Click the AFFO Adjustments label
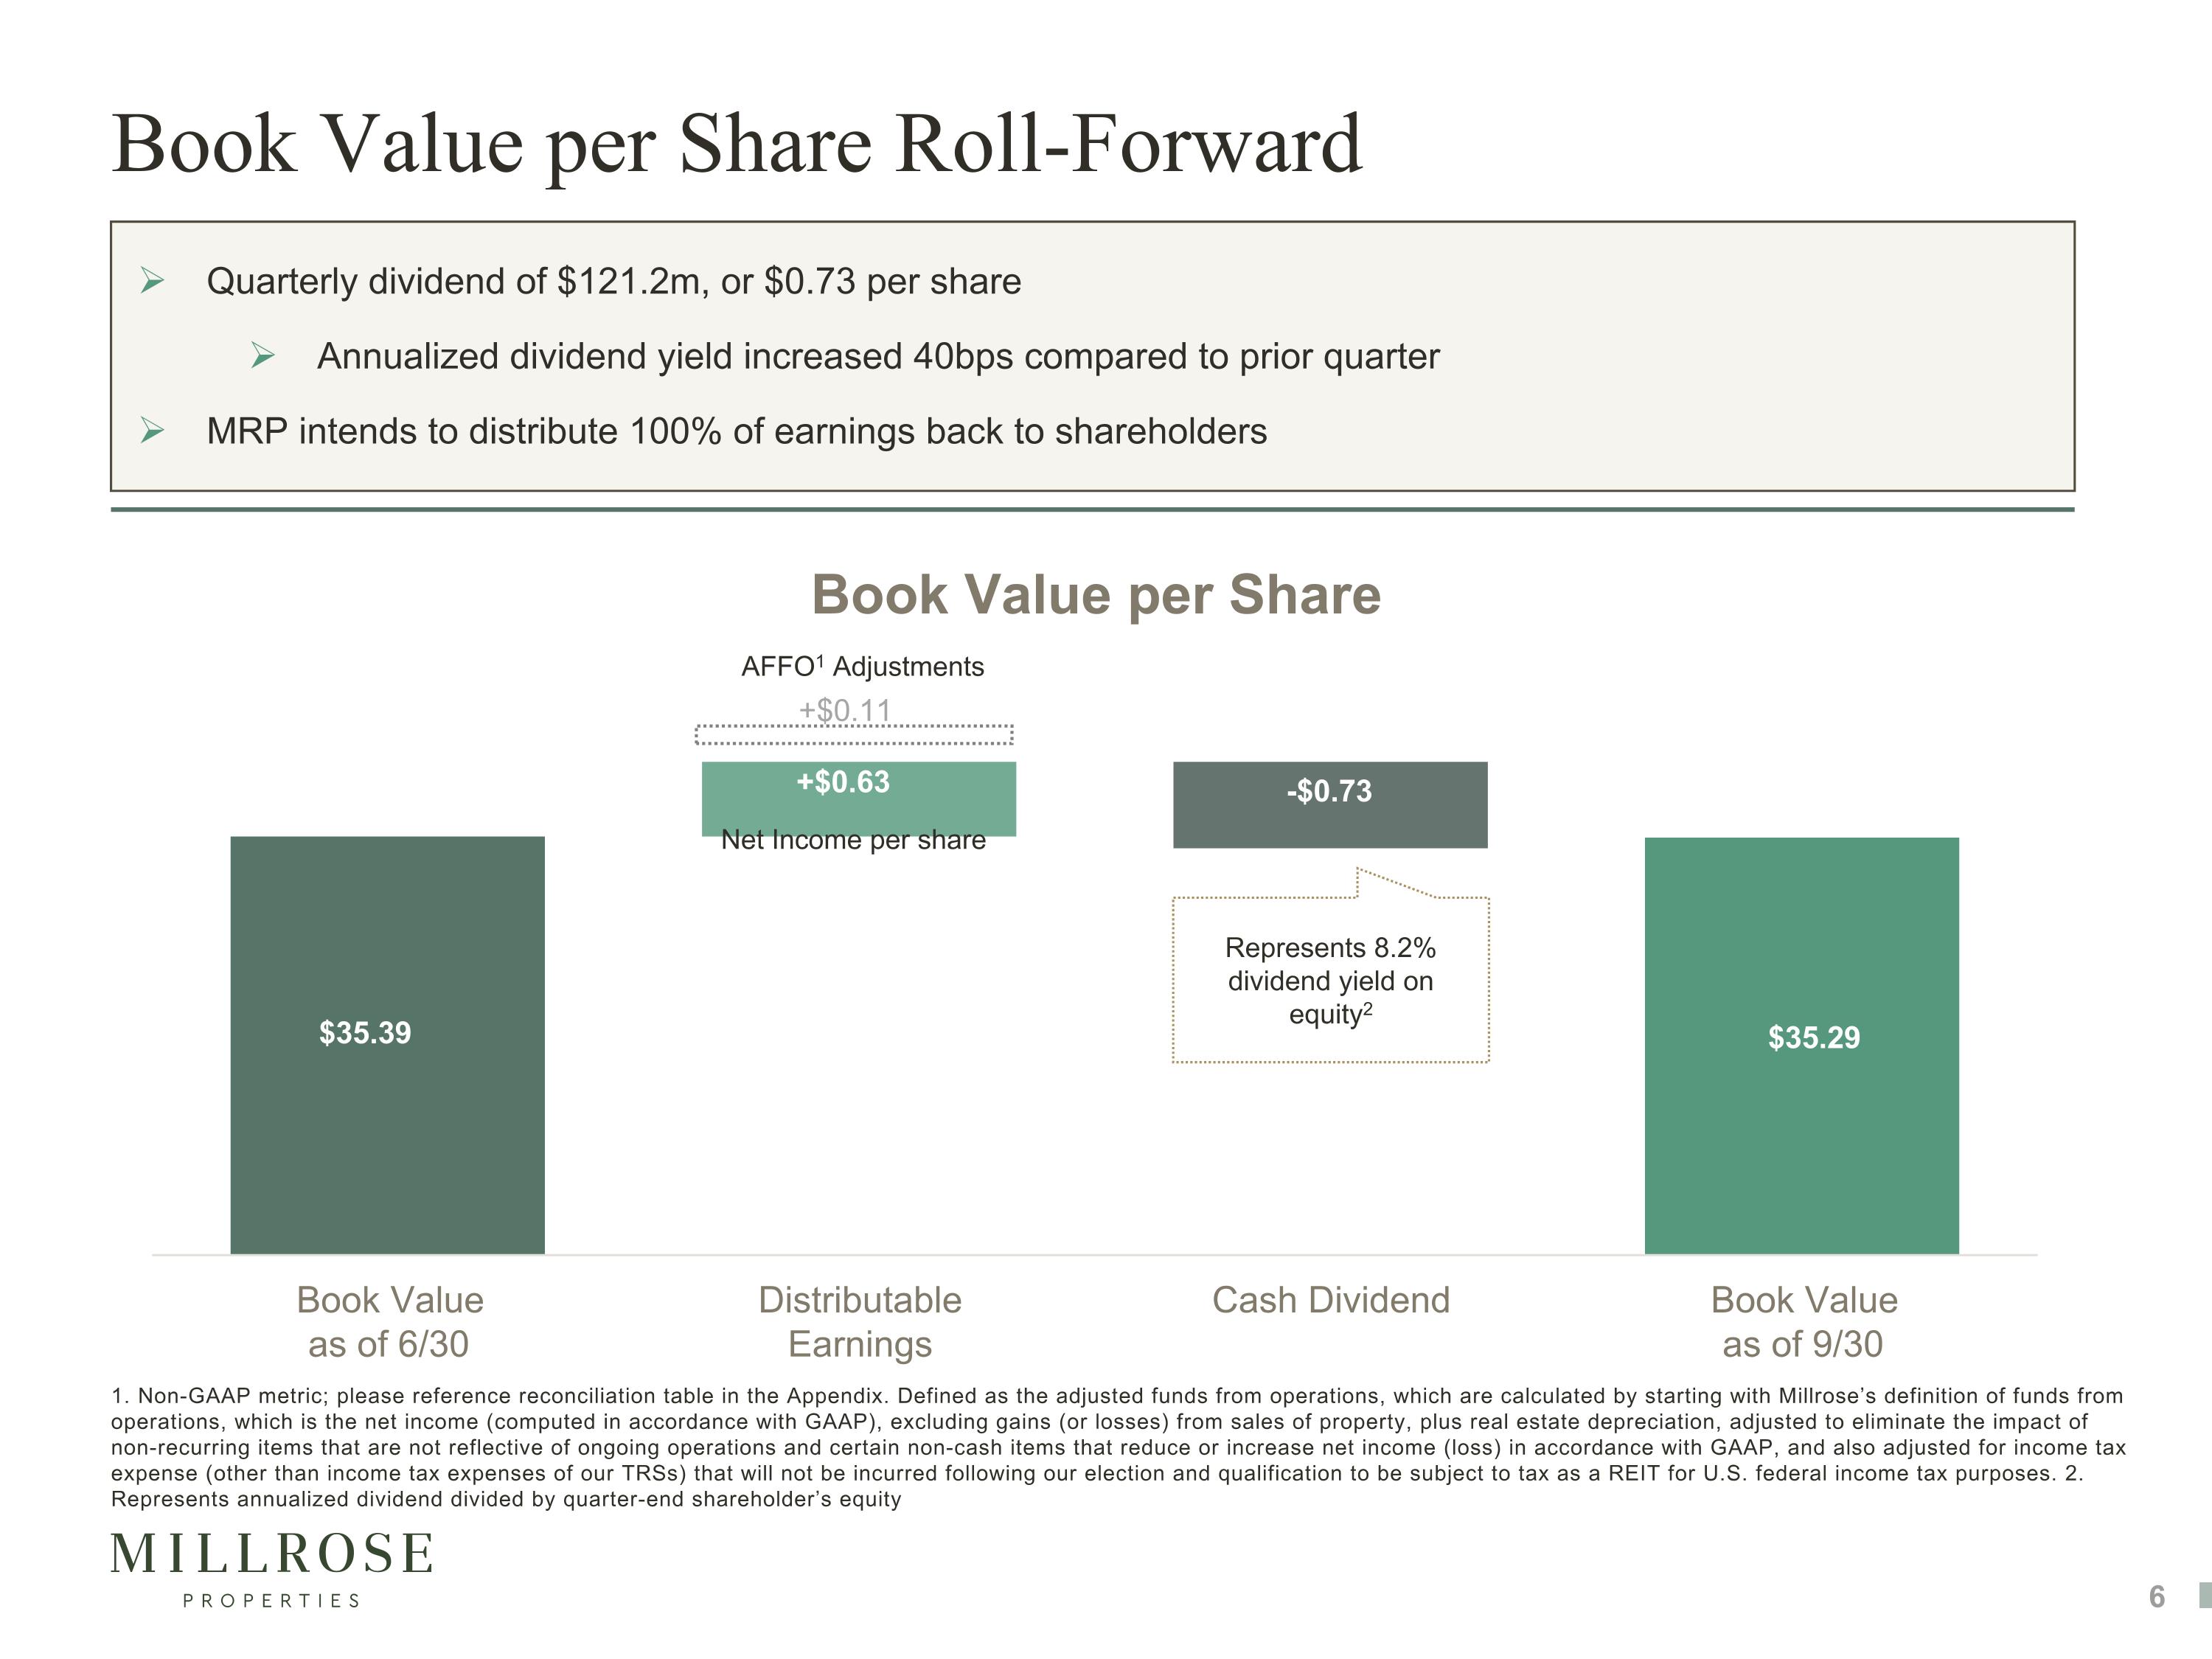The image size is (2212, 1659). click(x=862, y=666)
